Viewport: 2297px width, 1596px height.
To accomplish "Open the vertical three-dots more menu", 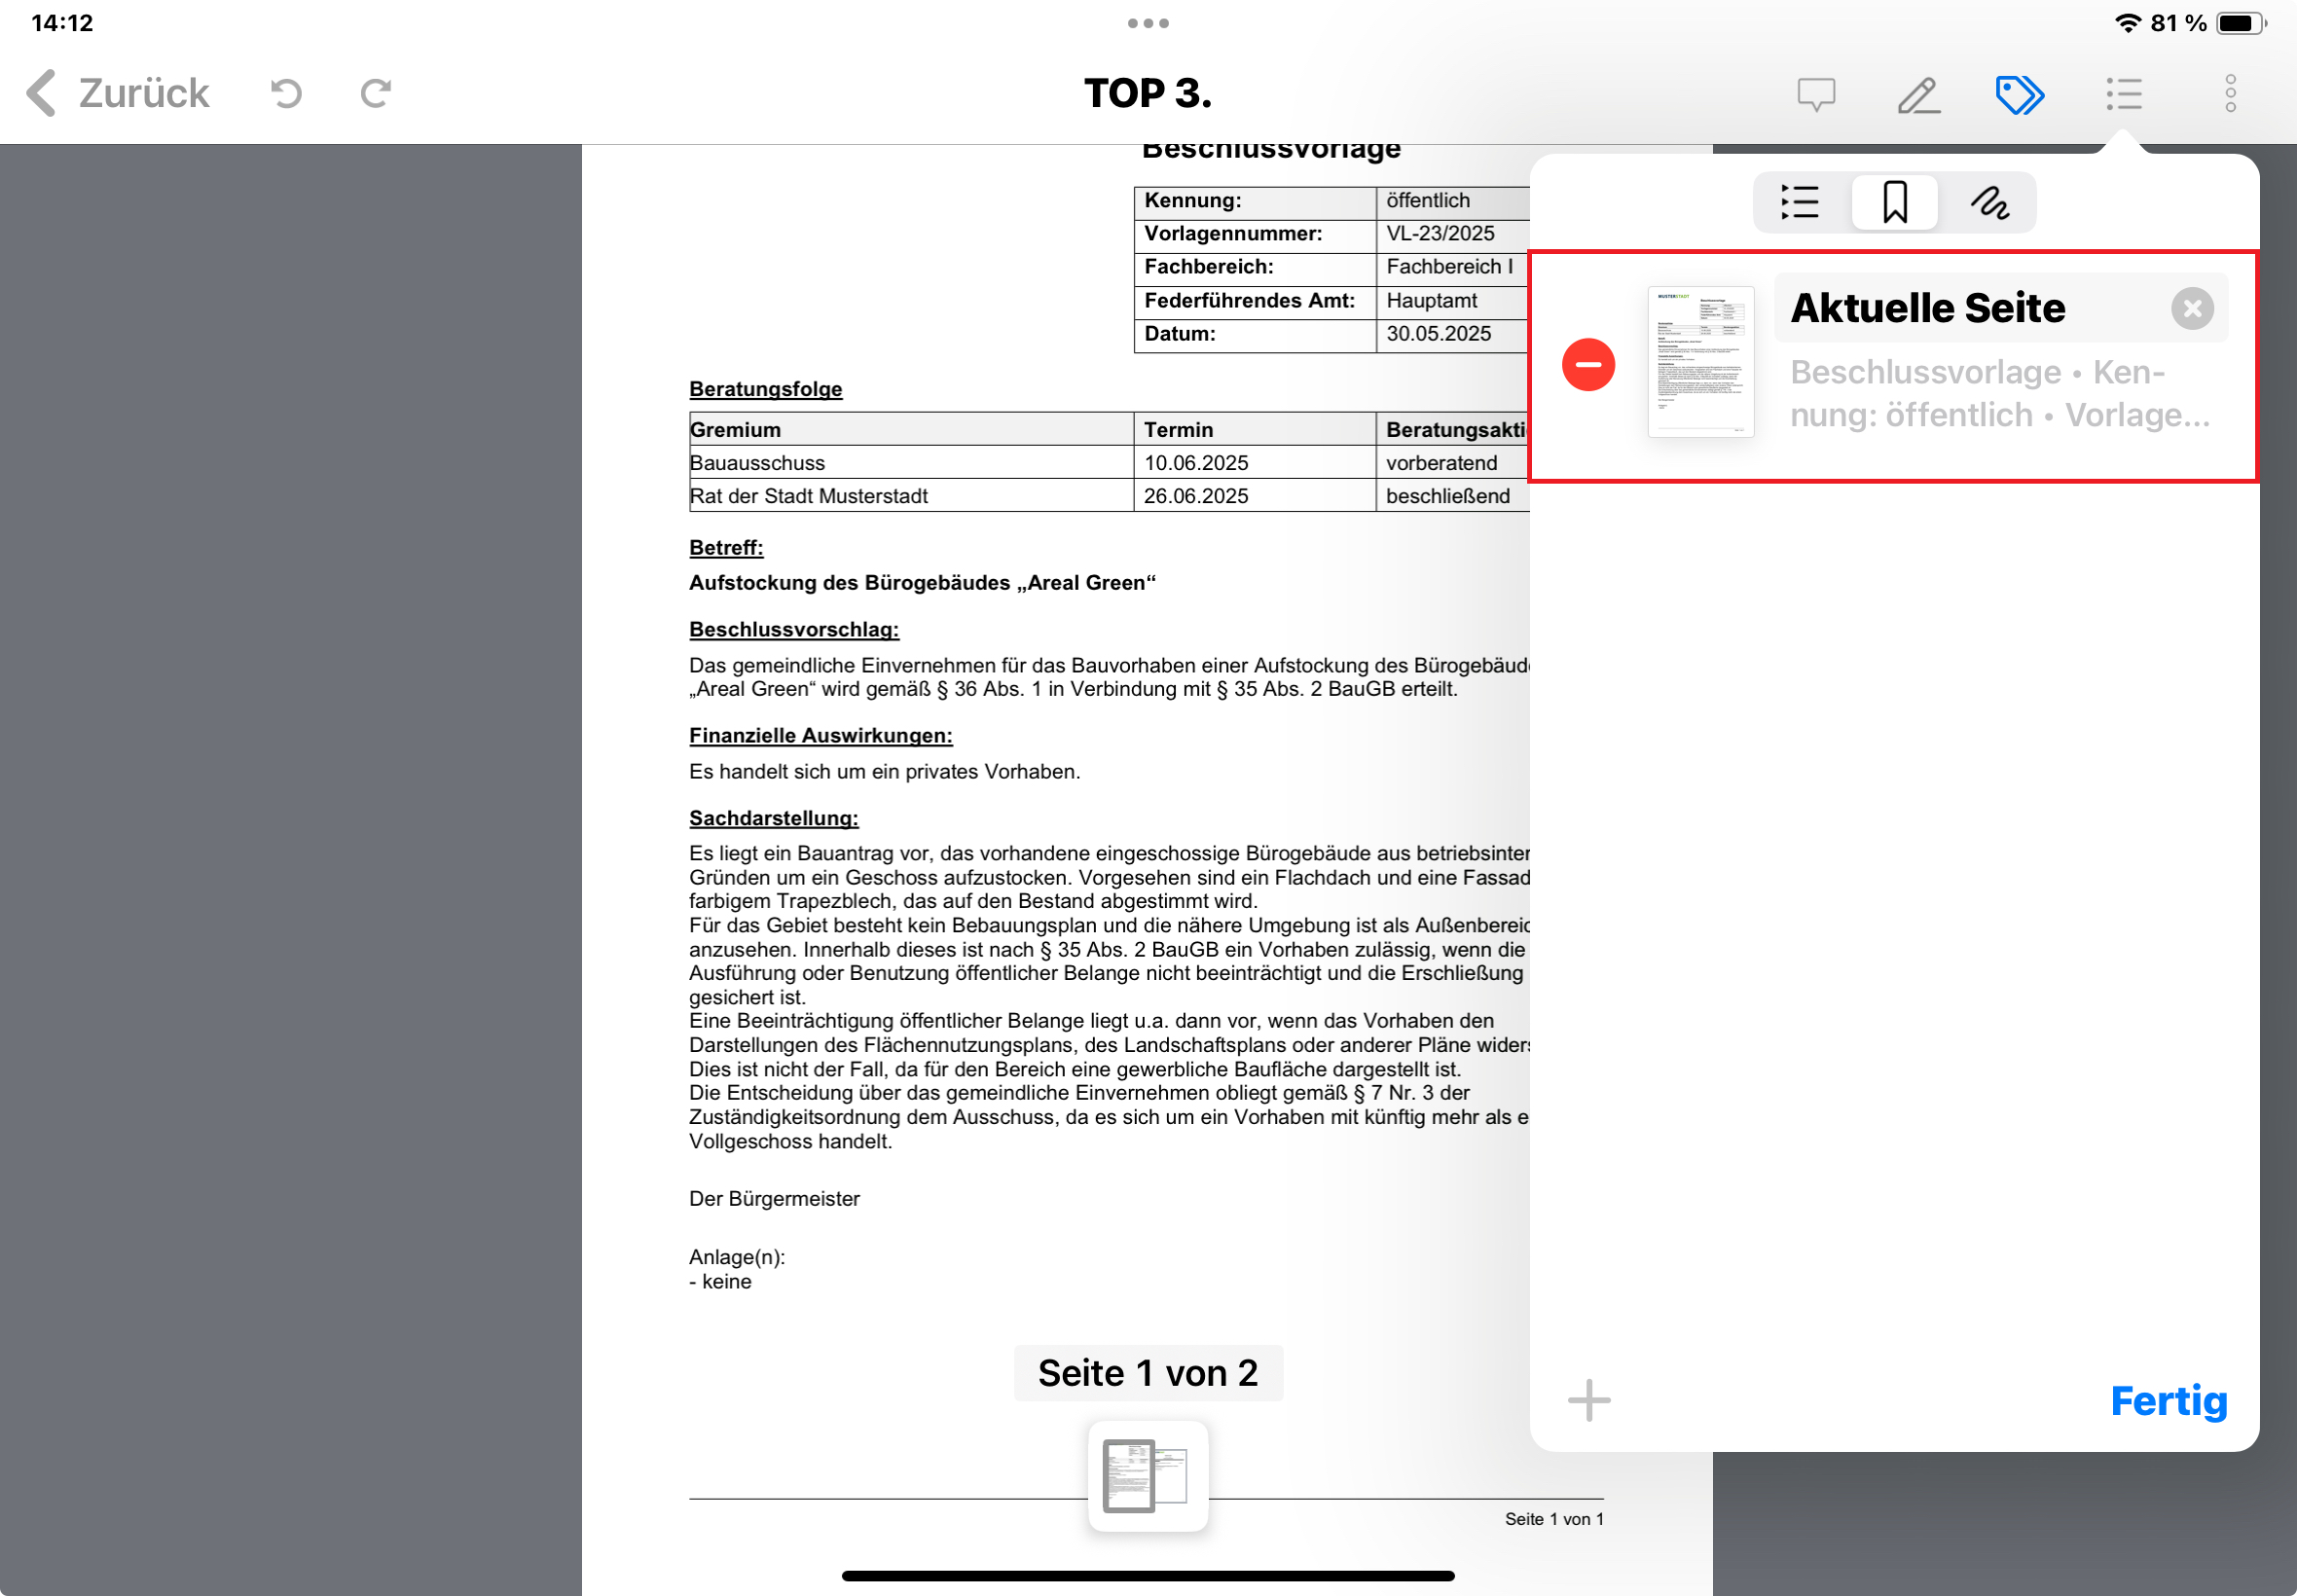I will click(2230, 94).
